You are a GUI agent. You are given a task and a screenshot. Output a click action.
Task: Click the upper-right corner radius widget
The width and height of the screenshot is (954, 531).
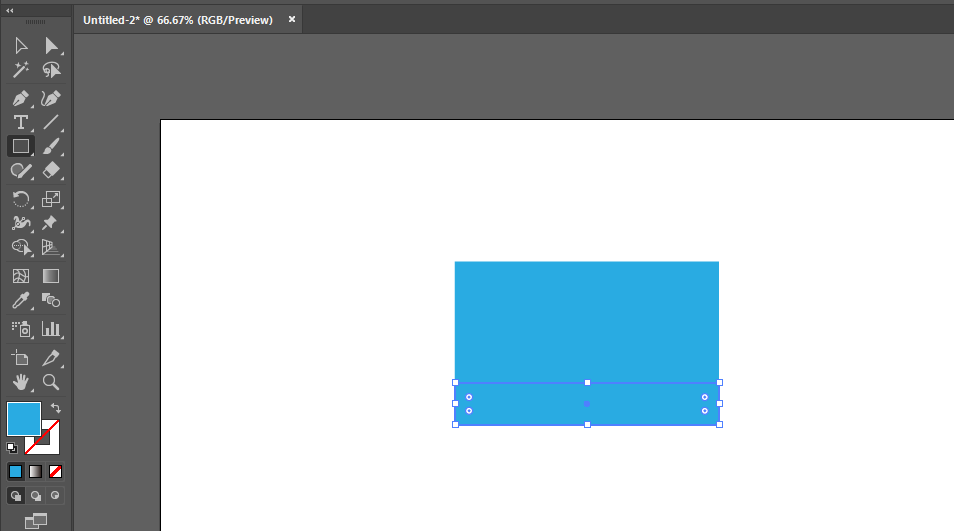coord(705,397)
